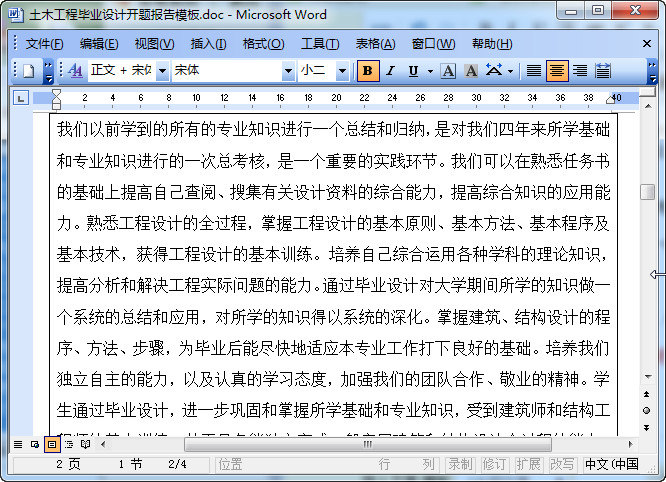Image resolution: width=666 pixels, height=482 pixels.
Task: Apply Character Border icon
Action: 448,70
